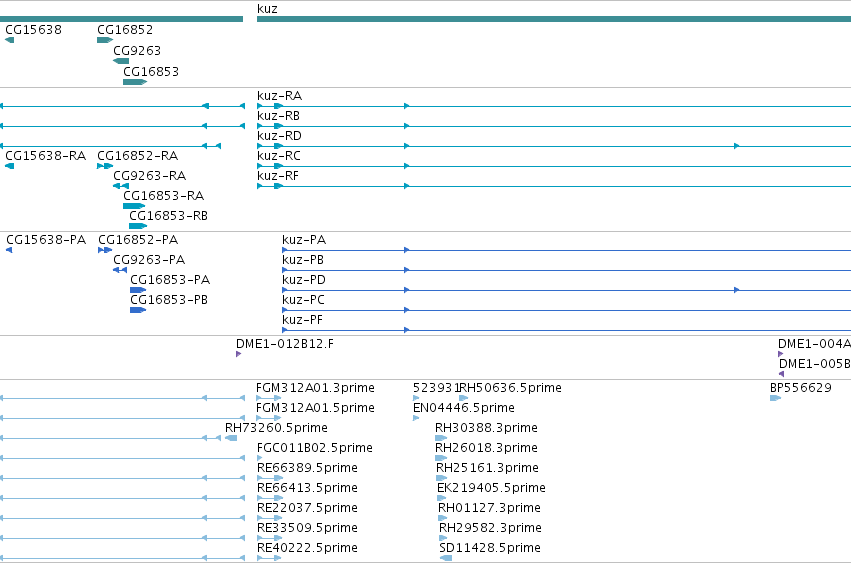The image size is (851, 563).
Task: Click the small triangle under CG15638-PA
Action: [x=9, y=250]
